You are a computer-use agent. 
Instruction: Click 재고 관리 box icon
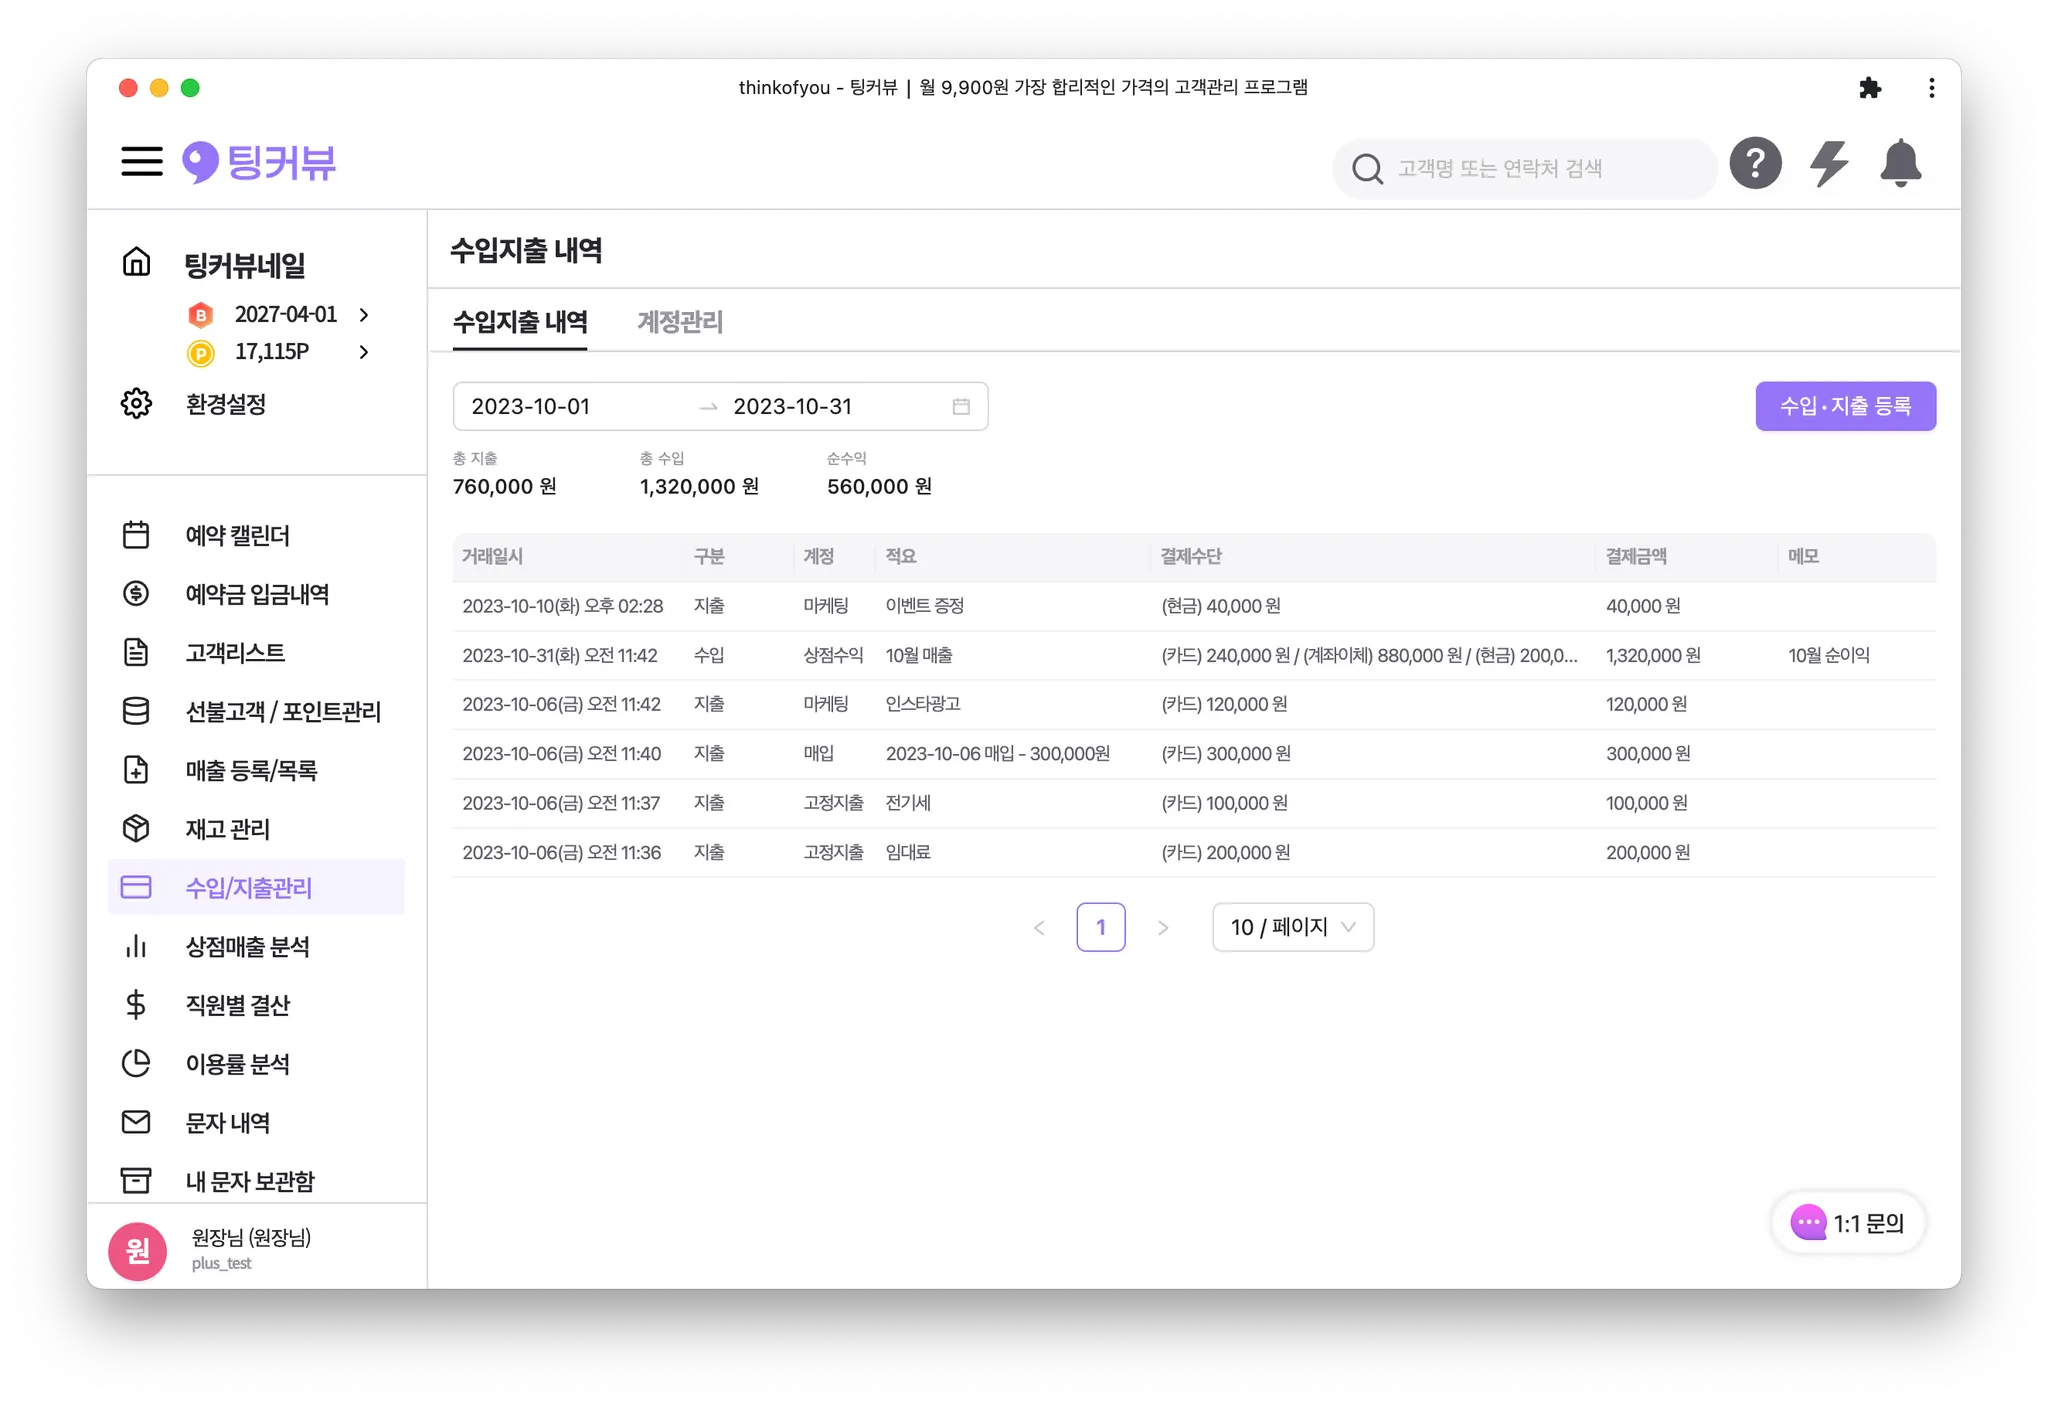pyautogui.click(x=136, y=829)
